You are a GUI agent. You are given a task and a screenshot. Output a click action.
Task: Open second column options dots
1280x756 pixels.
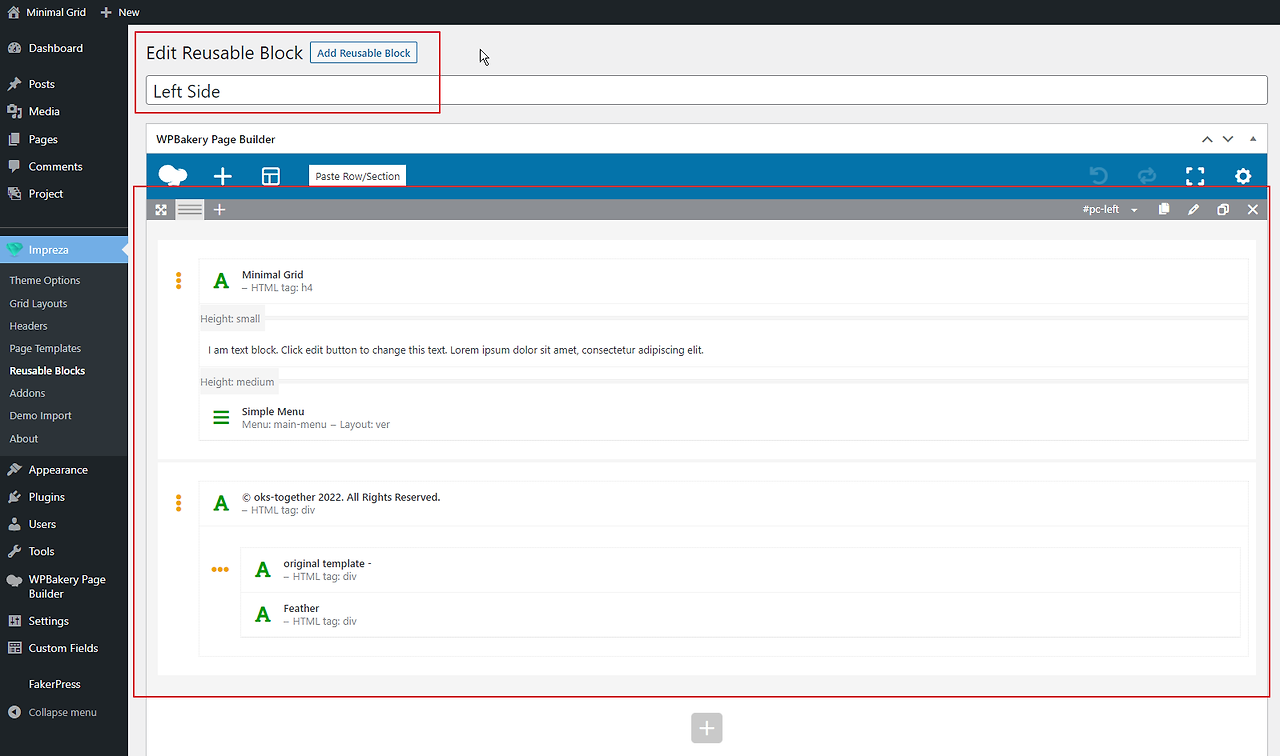[x=179, y=503]
